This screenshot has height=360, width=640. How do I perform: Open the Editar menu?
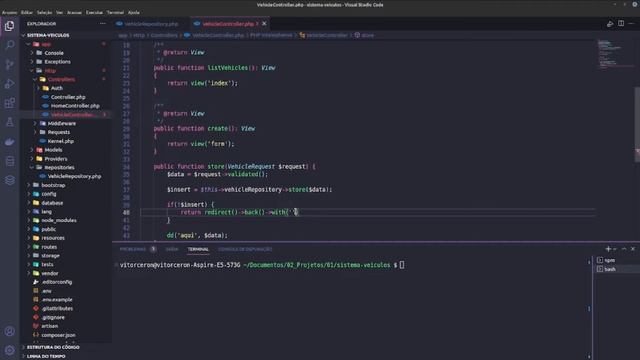[27, 13]
